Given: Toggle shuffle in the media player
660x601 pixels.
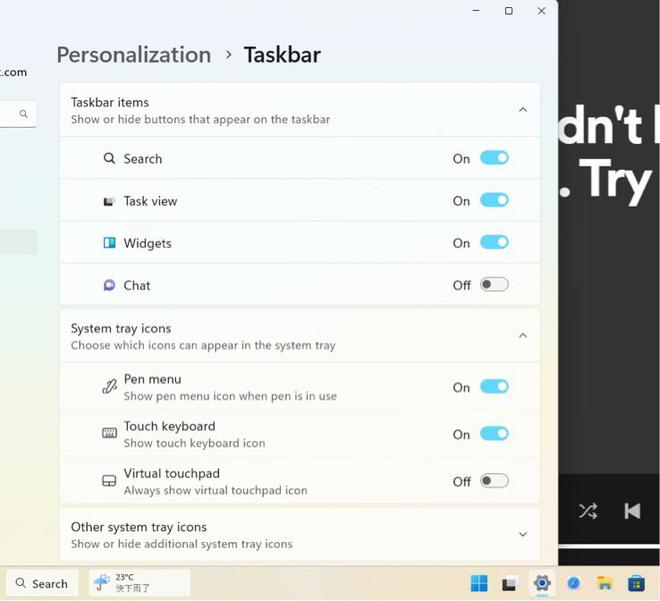Looking at the screenshot, I should point(588,511).
